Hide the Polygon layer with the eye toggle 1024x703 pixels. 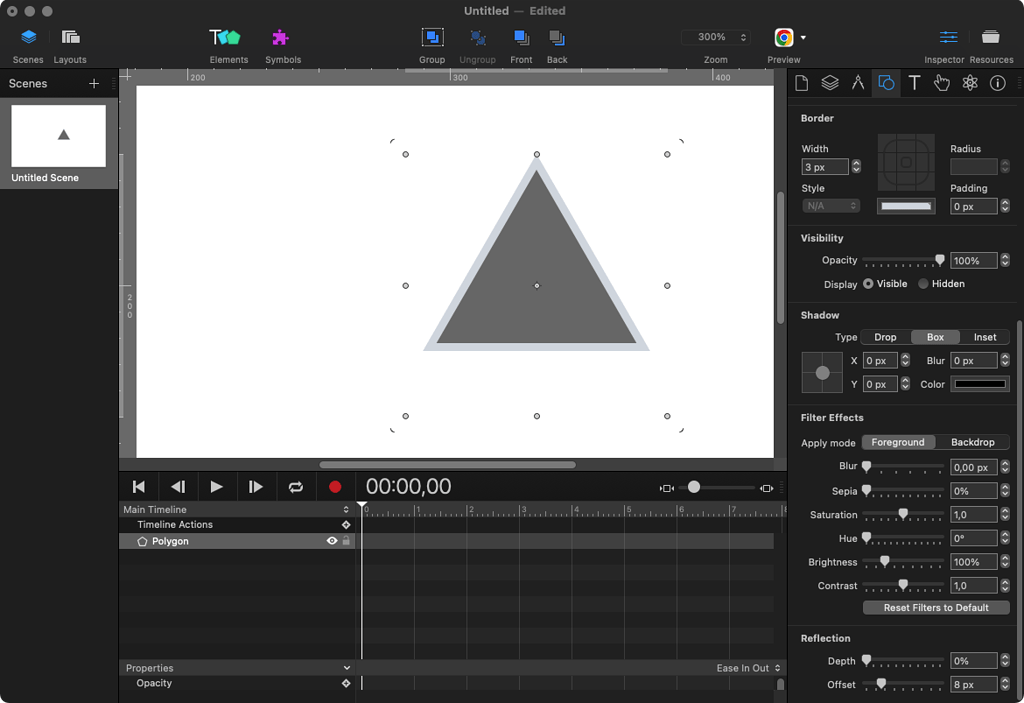click(x=331, y=541)
